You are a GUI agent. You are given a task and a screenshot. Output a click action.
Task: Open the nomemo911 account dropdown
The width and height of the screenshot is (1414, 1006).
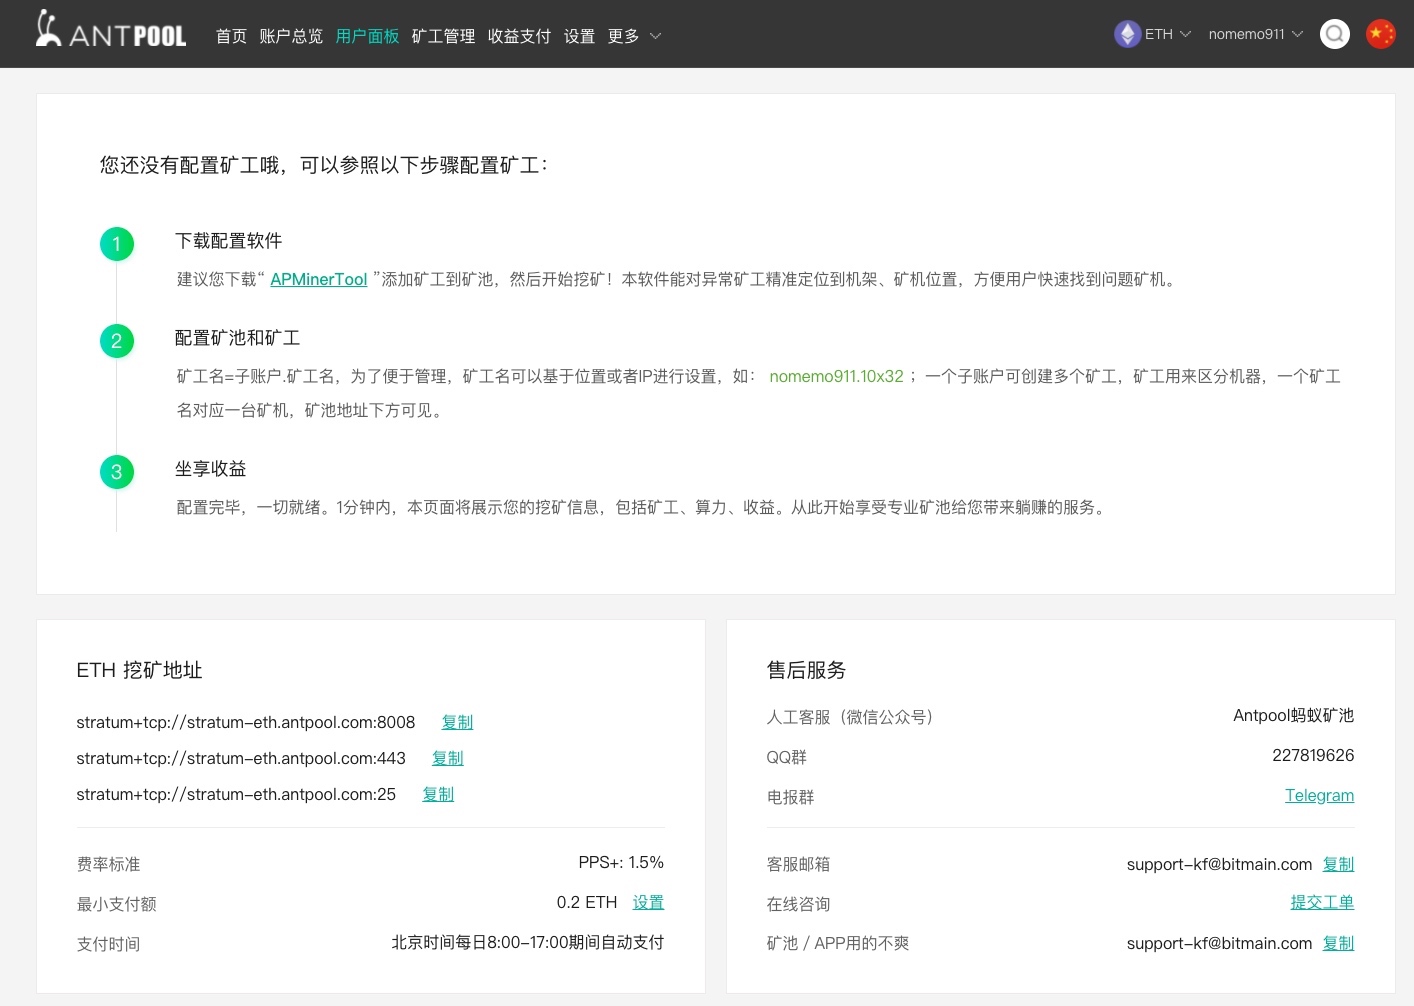1256,34
